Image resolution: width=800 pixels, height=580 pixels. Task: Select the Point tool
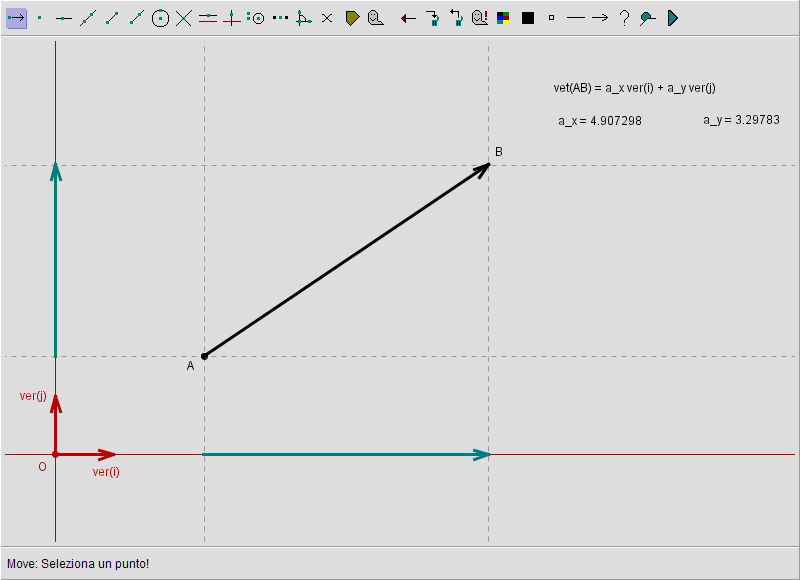[40, 18]
